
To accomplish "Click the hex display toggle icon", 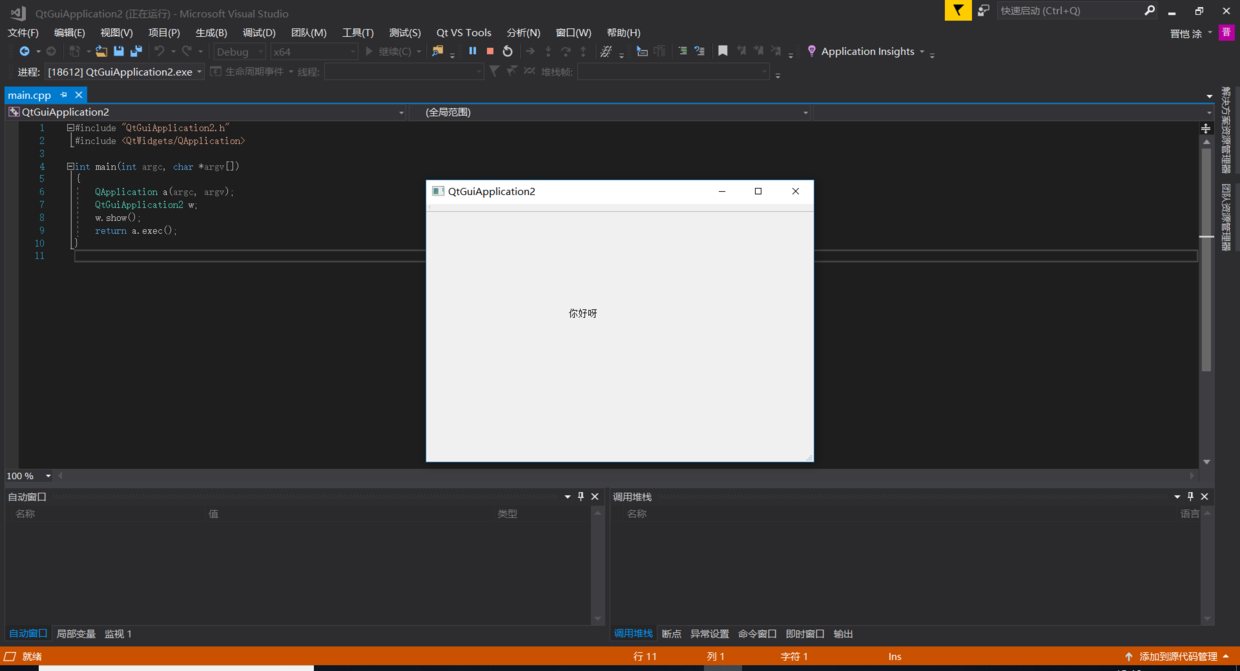I will pos(606,51).
